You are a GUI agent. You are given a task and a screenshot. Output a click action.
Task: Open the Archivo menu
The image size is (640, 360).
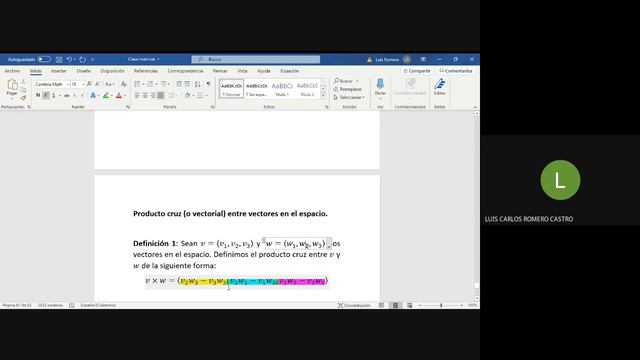point(12,71)
